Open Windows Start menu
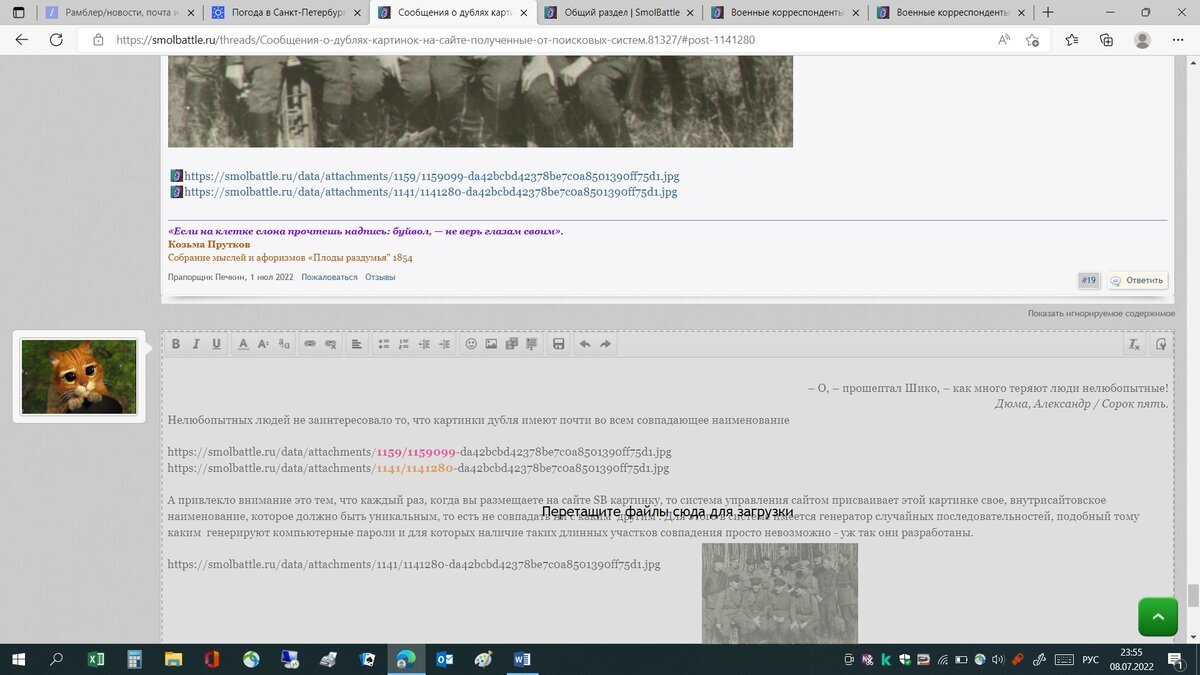Screen dimensions: 1200x675 pos(19,659)
